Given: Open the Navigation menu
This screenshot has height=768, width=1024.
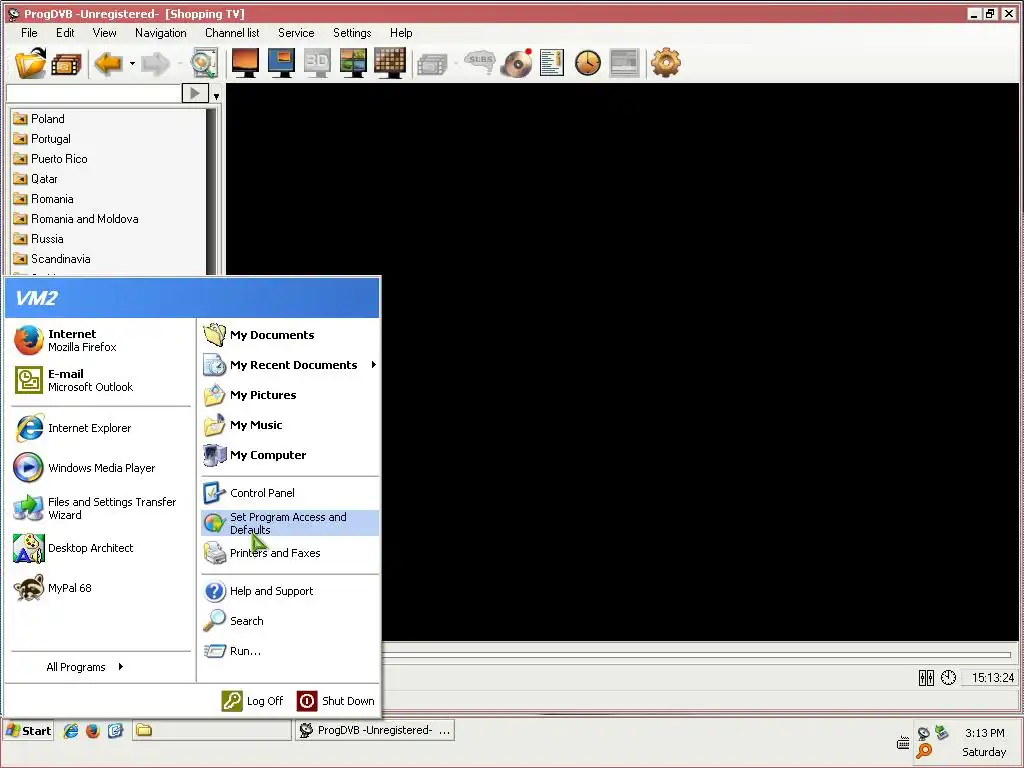Looking at the screenshot, I should (x=161, y=33).
